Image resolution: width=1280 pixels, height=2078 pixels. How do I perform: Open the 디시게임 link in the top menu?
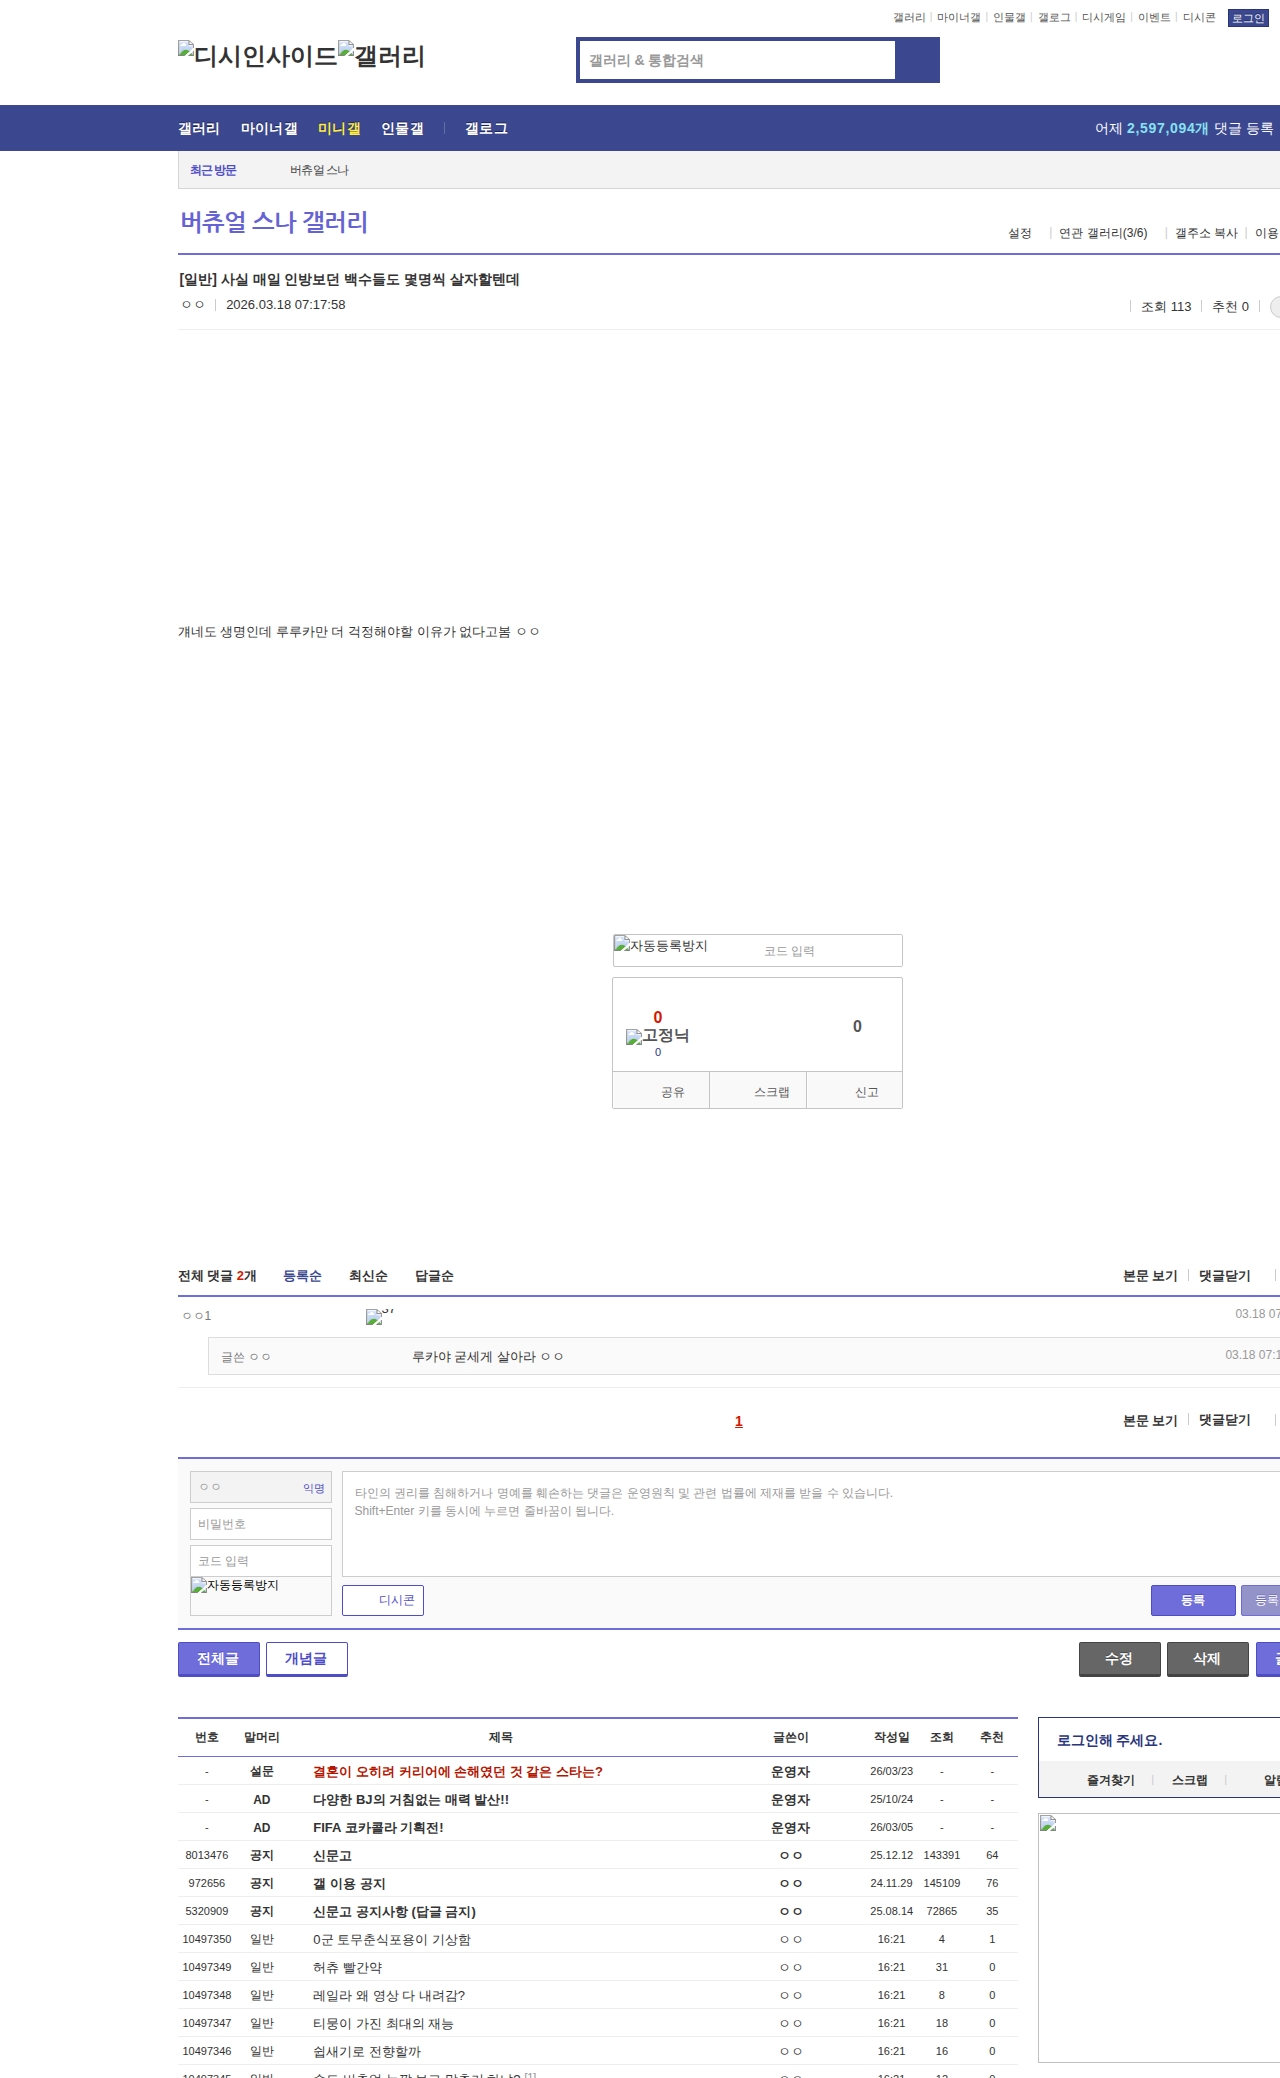1103,18
